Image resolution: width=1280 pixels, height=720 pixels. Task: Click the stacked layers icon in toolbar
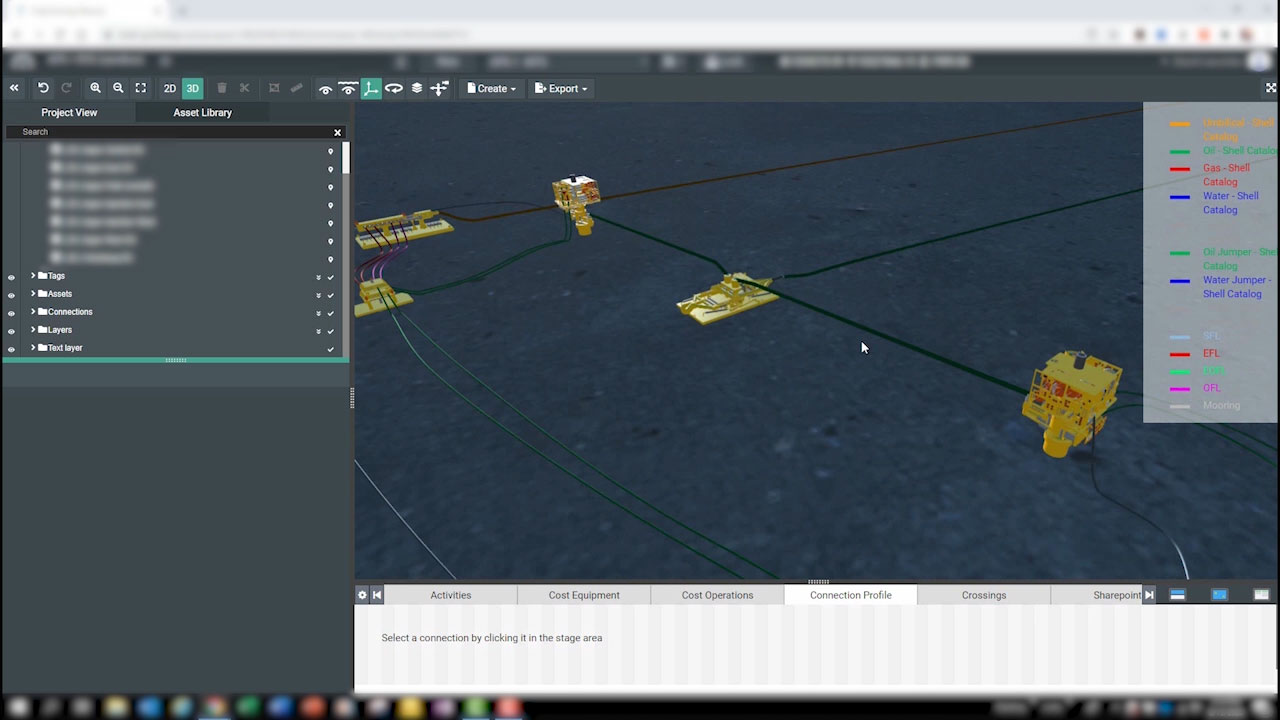(417, 88)
